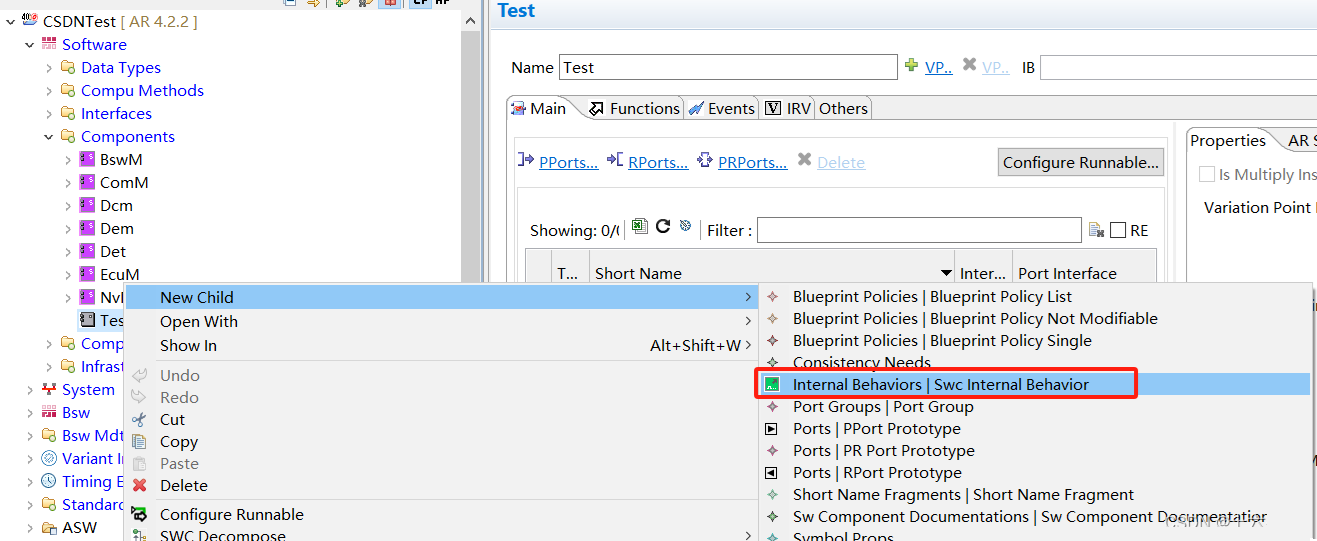Expand the Data Types folder
1317x541 pixels.
coord(49,68)
